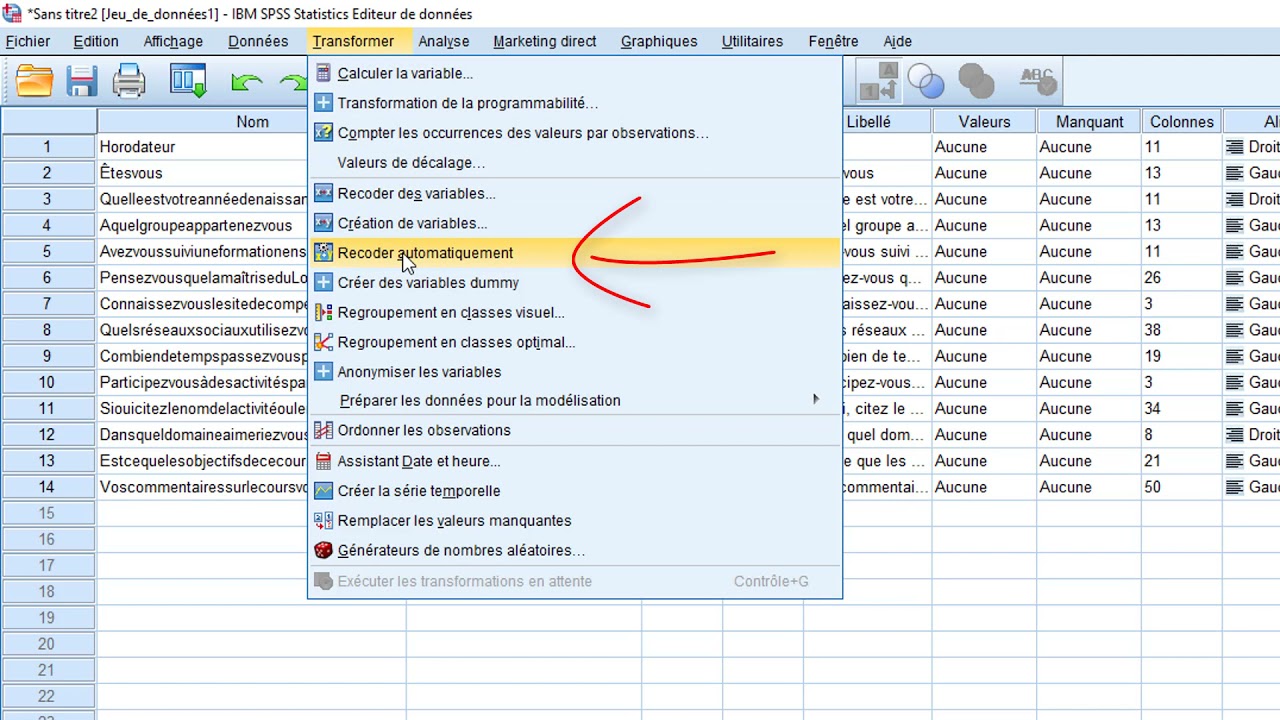Click the Libellé column header

[886, 121]
